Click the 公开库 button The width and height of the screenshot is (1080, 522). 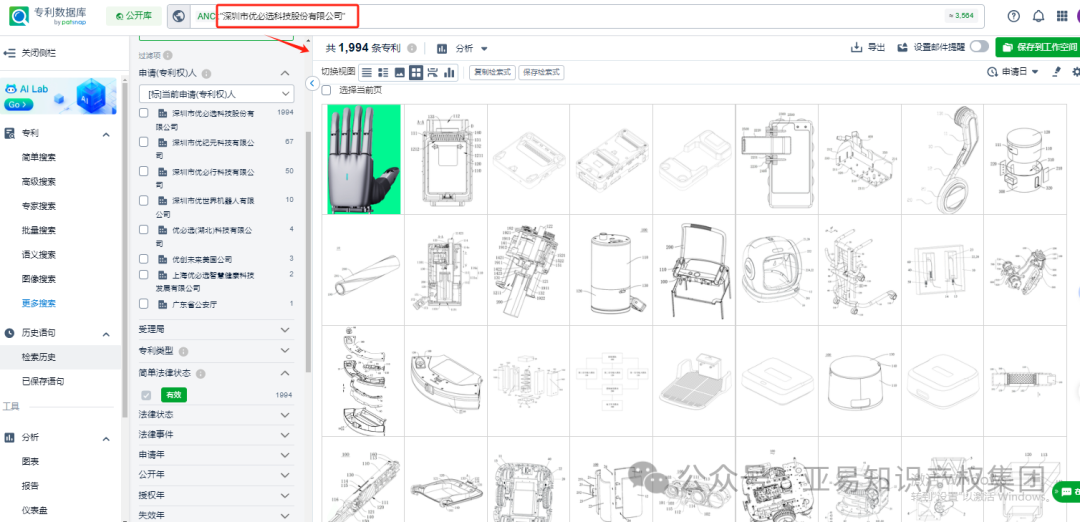[134, 16]
